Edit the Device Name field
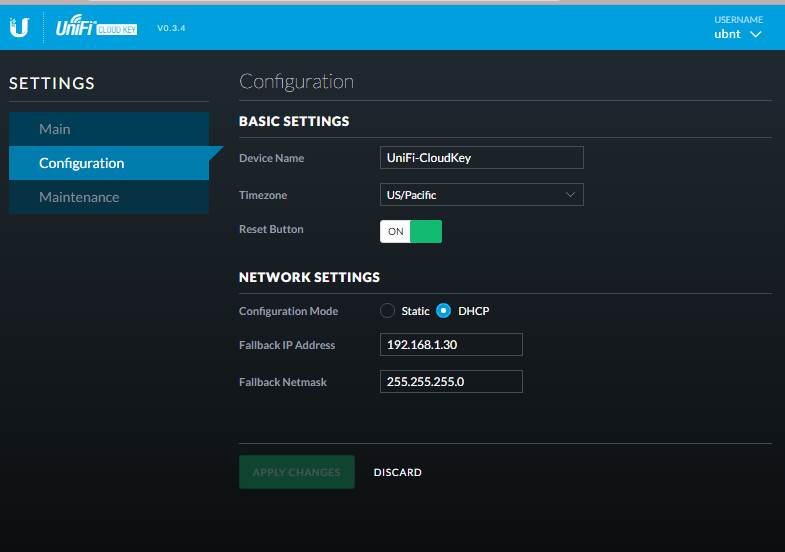The height and width of the screenshot is (552, 785). [x=482, y=158]
